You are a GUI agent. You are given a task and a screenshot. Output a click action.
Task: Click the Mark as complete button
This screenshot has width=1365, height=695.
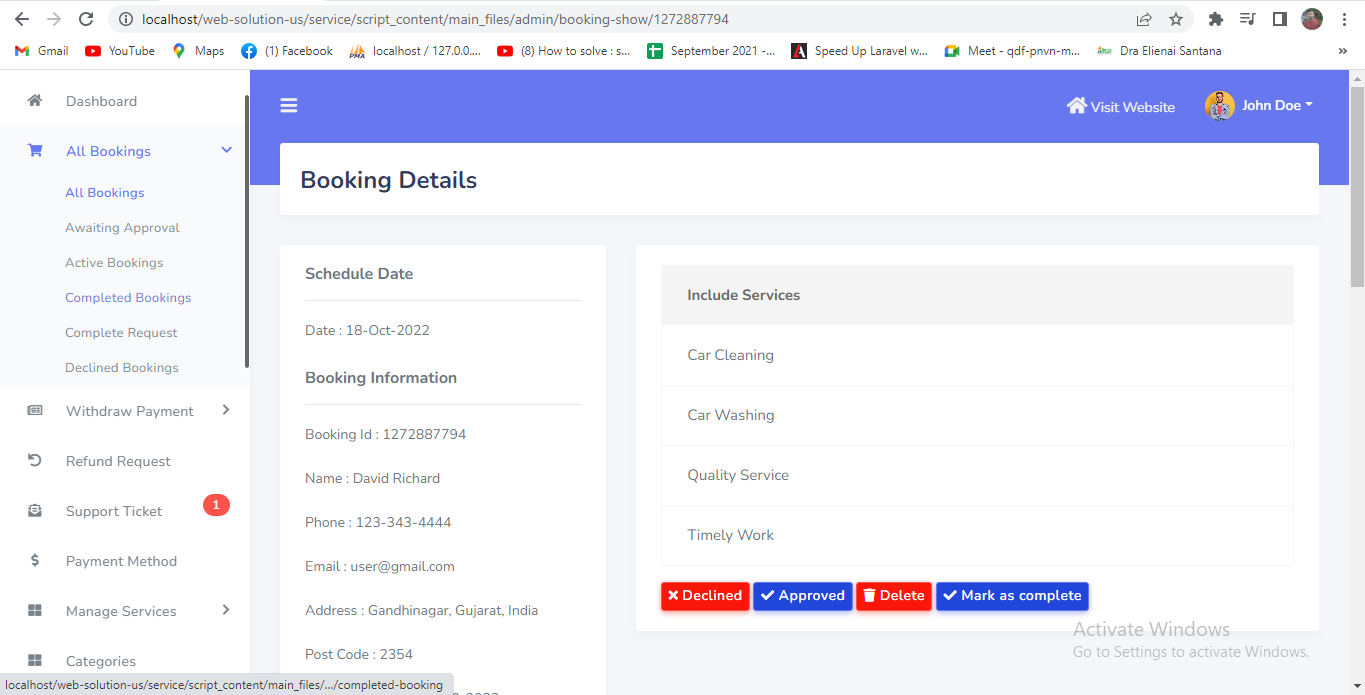coord(1012,596)
